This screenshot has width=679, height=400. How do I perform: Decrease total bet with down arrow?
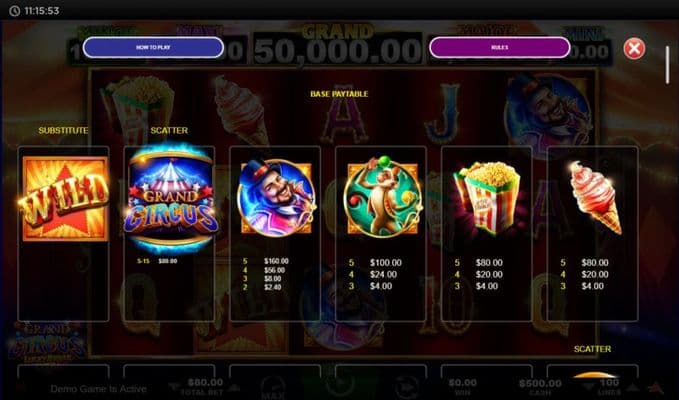tap(174, 387)
